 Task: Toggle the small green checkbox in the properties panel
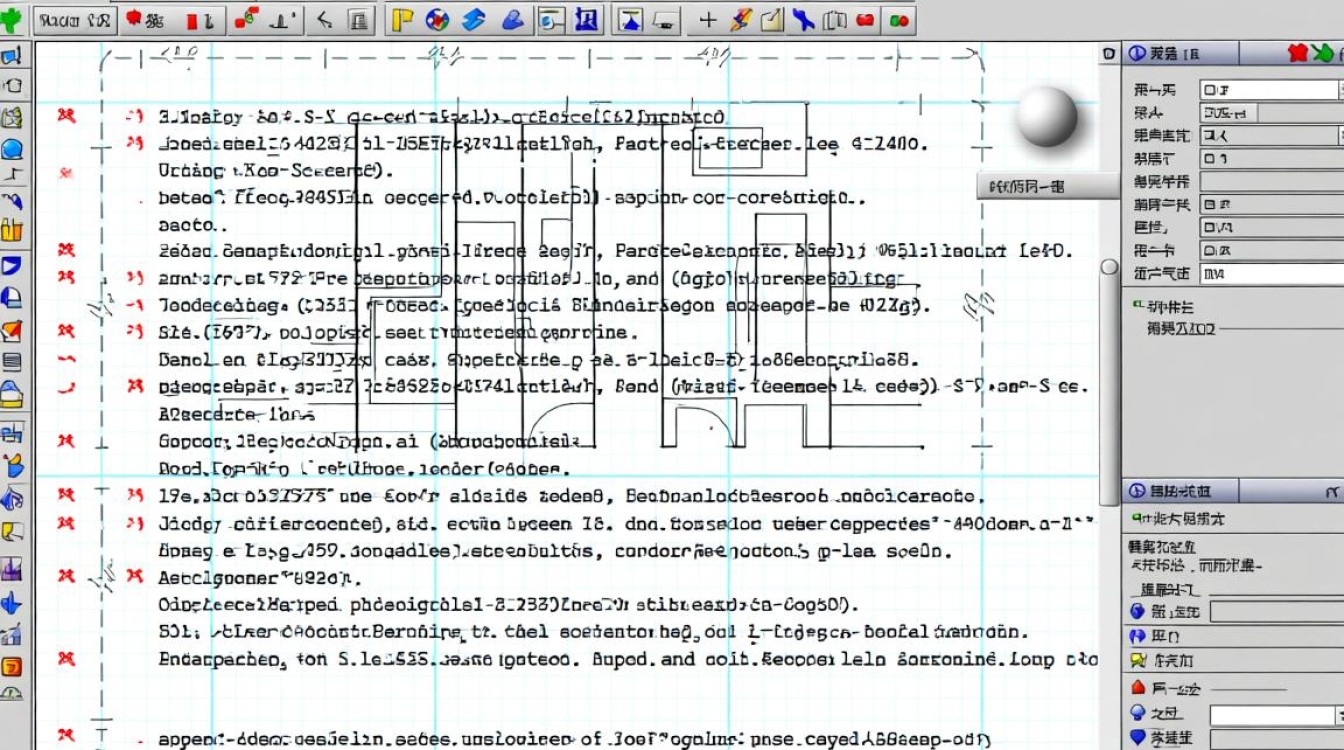[x=1137, y=305]
